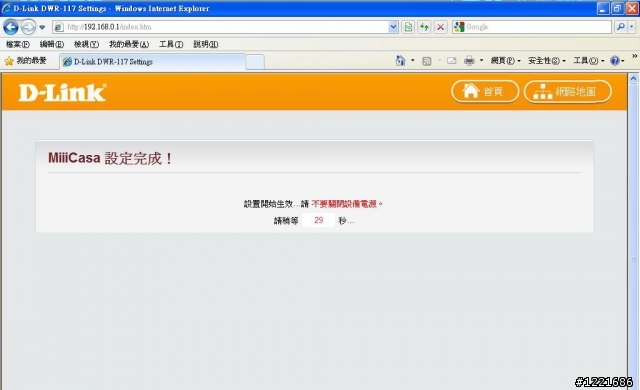The image size is (640, 390).
Task: Click the MiiiCasa 設定完成！ heading
Action: point(110,158)
